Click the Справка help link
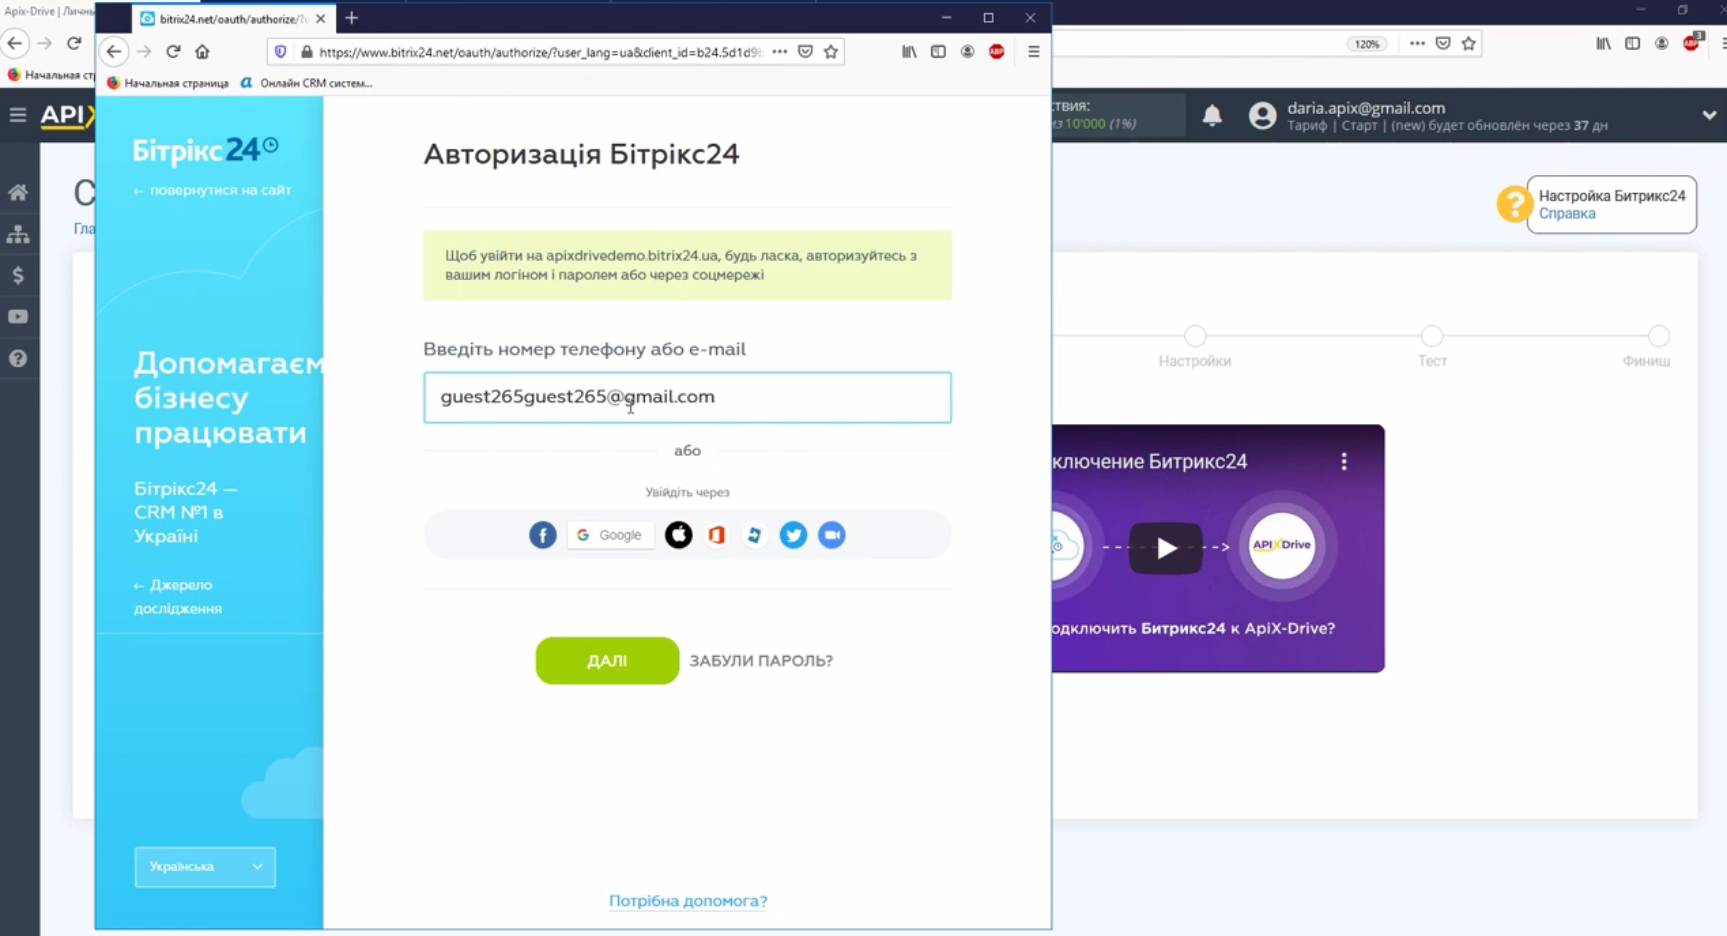 1567,214
